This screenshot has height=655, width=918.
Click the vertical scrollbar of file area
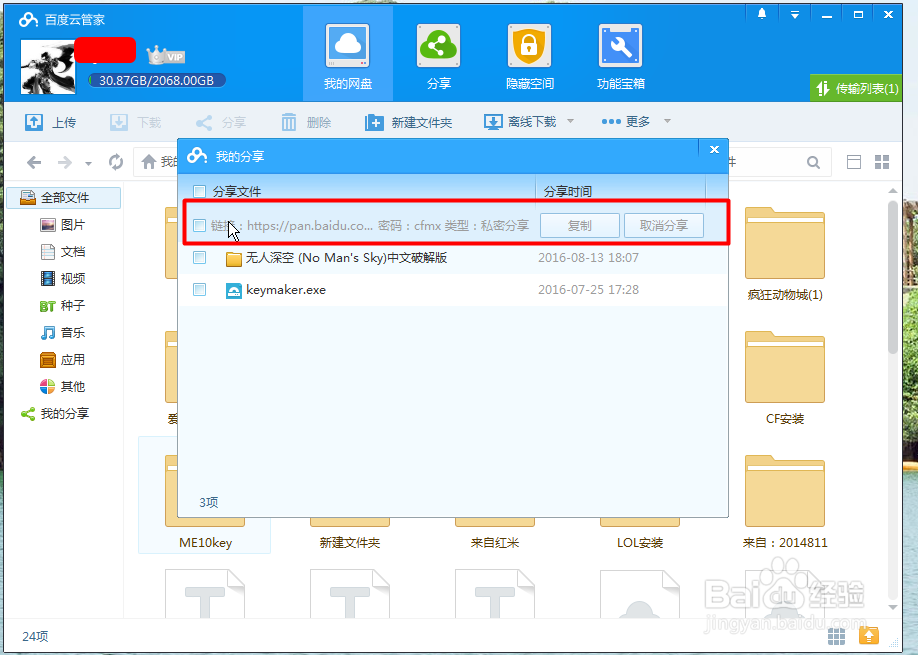click(x=893, y=277)
